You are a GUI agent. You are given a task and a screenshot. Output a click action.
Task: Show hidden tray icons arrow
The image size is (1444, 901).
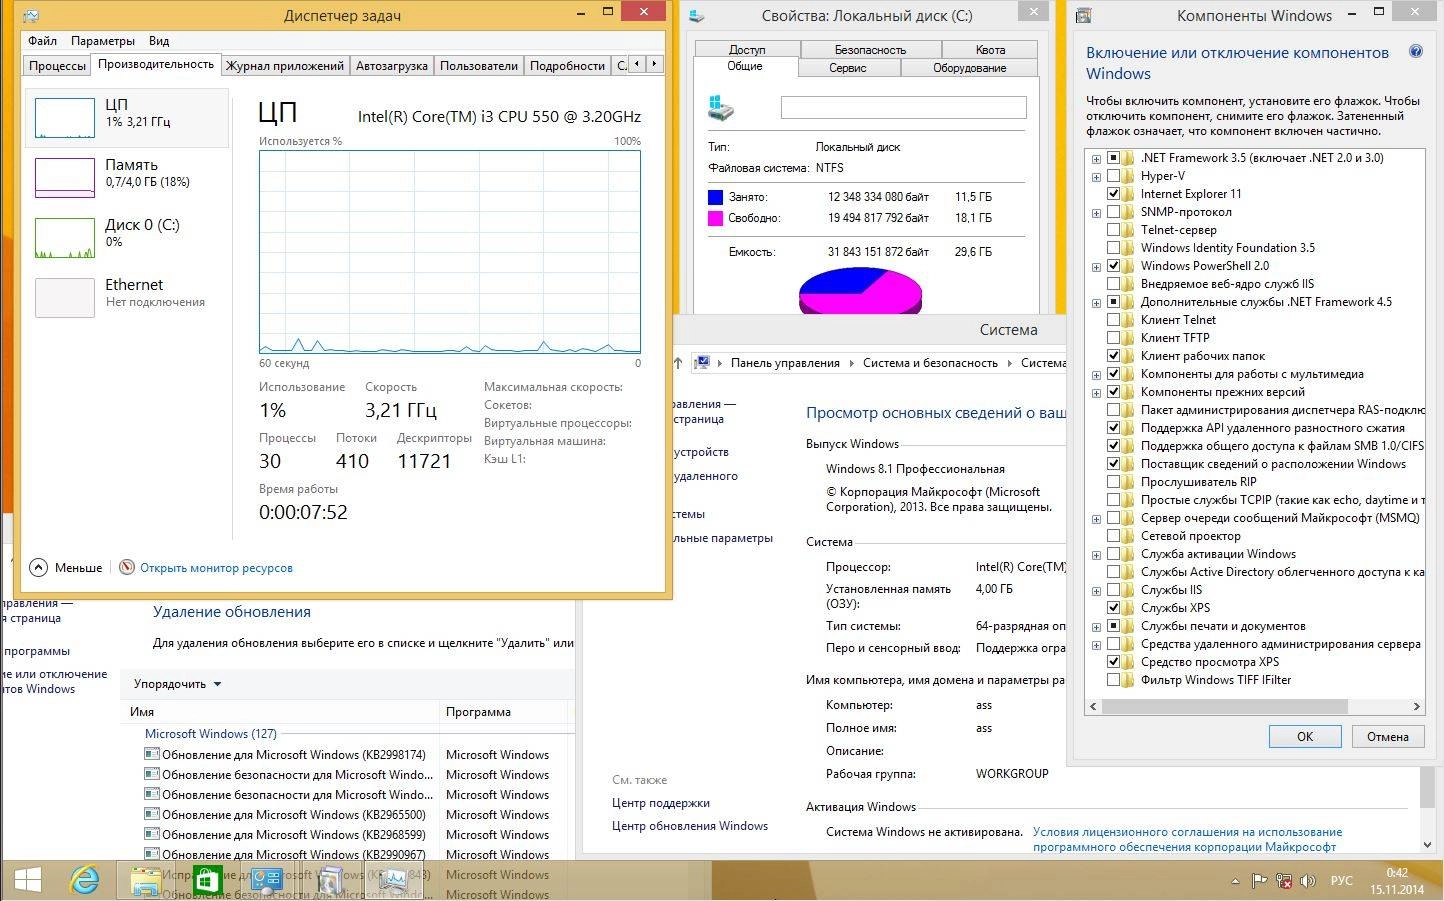1235,881
